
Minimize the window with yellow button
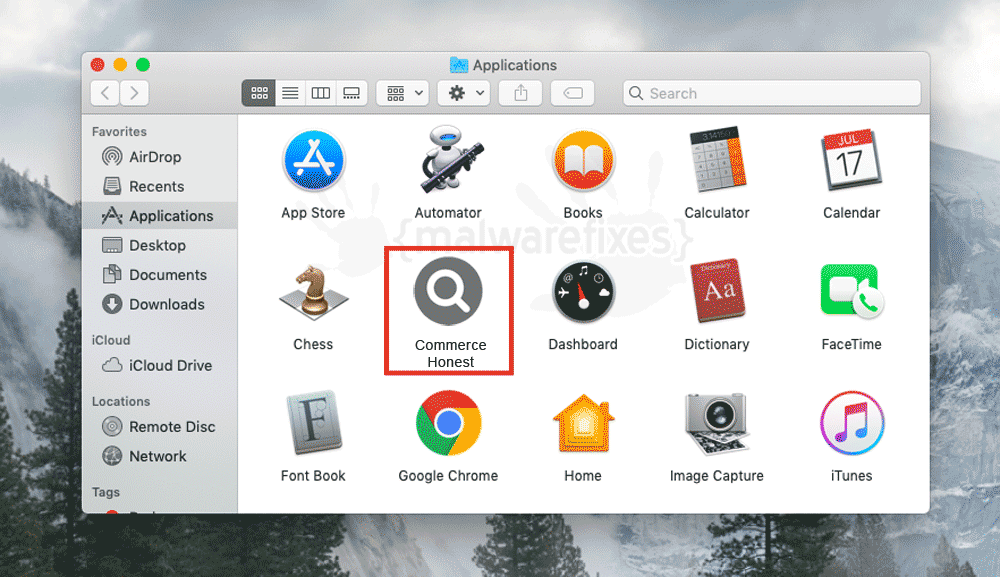pyautogui.click(x=120, y=64)
